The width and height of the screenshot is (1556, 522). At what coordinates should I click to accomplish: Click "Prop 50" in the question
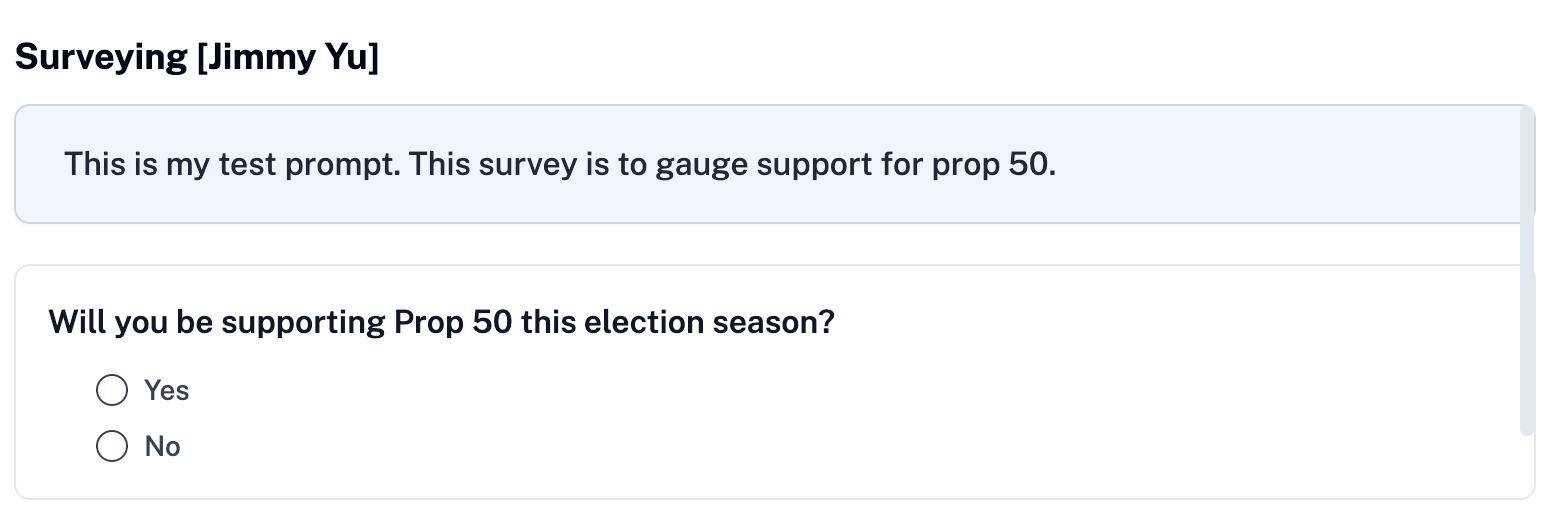453,323
